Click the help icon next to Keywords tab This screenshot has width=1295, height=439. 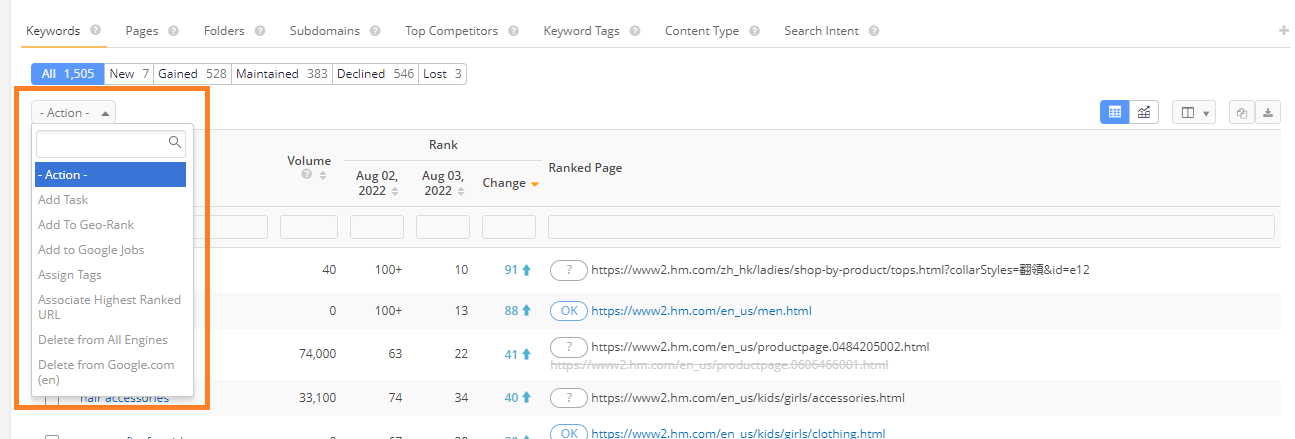(95, 31)
